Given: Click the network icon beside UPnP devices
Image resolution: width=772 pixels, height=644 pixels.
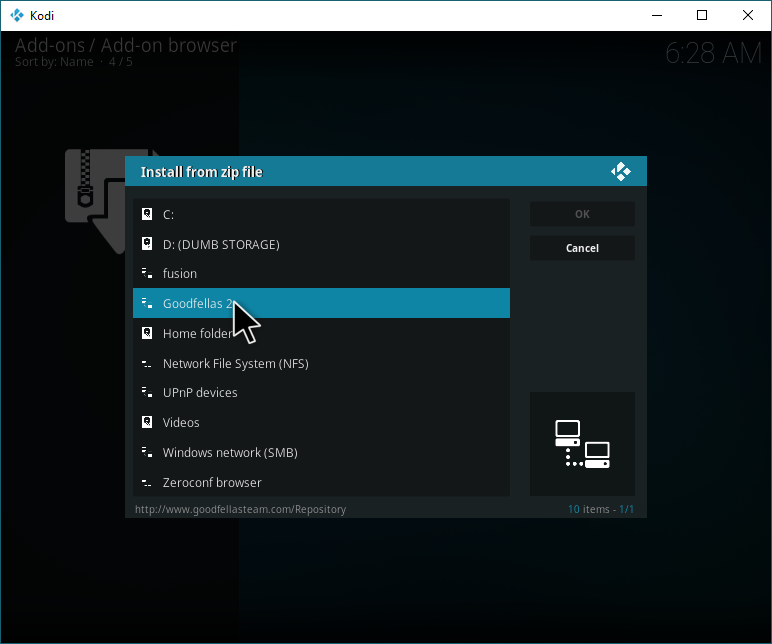Looking at the screenshot, I should (147, 392).
